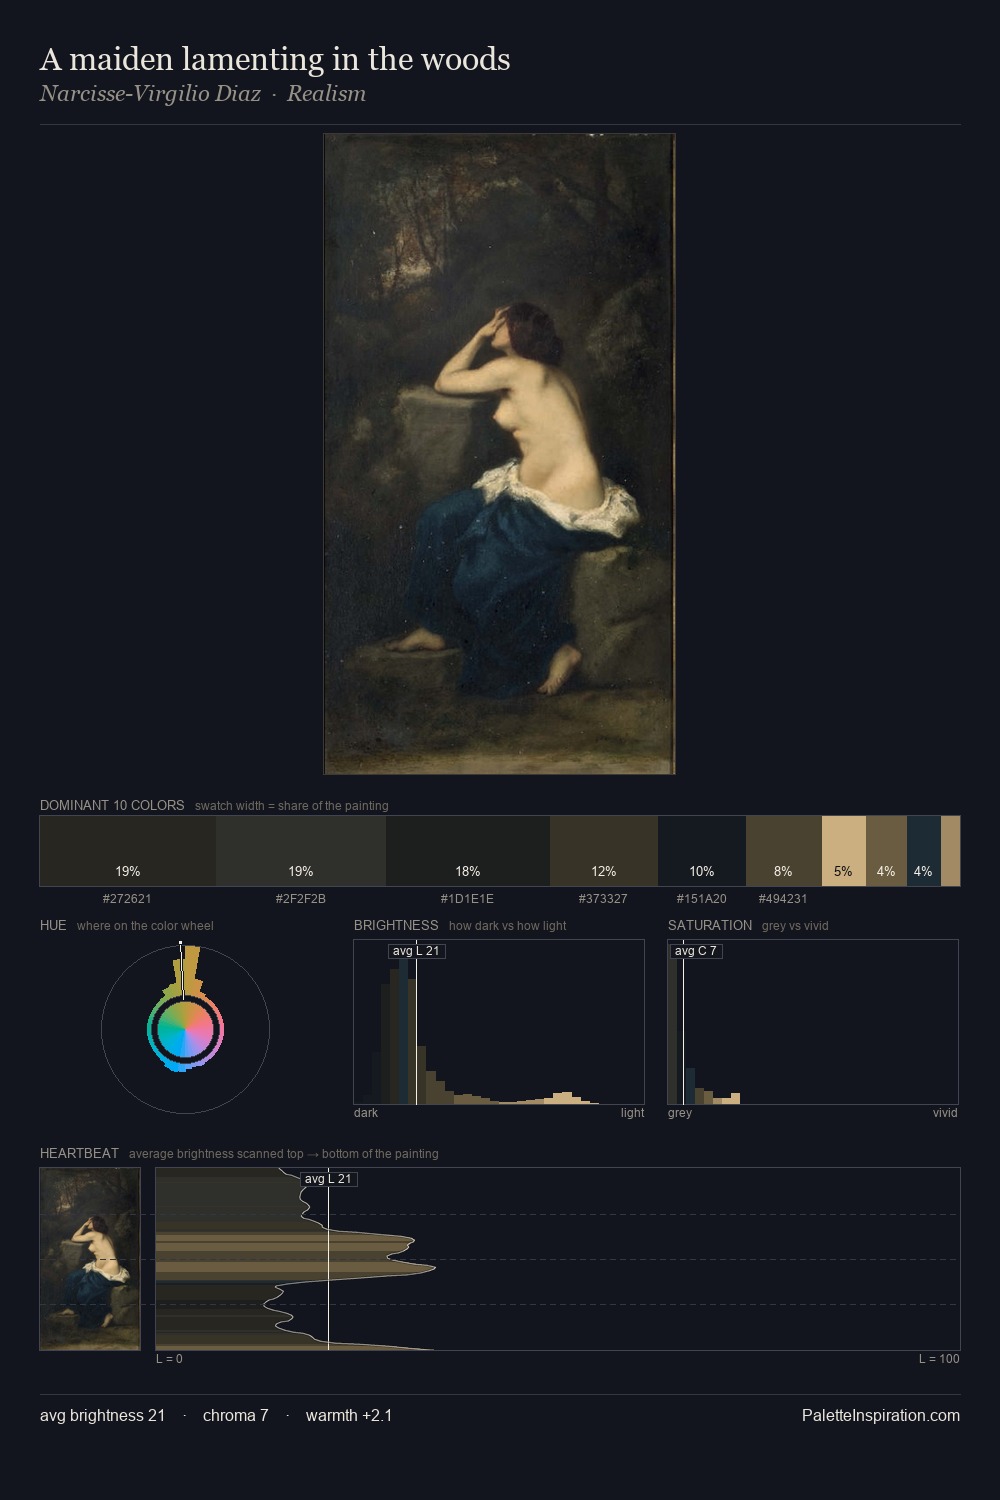
Task: Click the 'avg L 21' label in Heartbeat chart
Action: point(328,1179)
